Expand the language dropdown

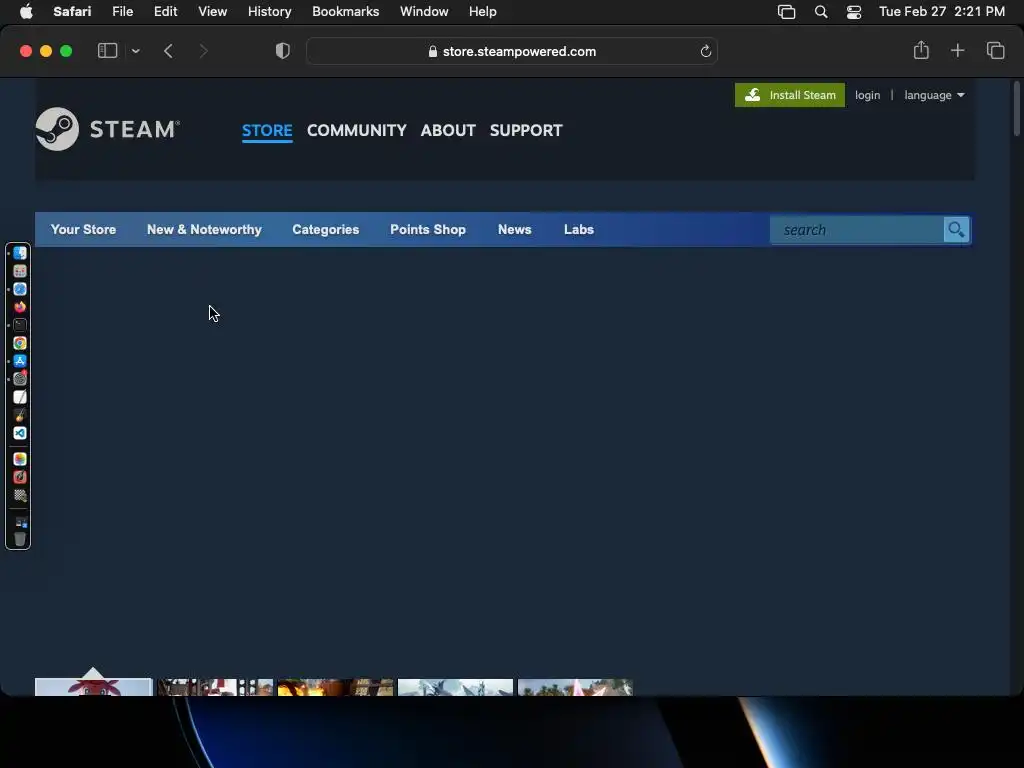(x=934, y=95)
